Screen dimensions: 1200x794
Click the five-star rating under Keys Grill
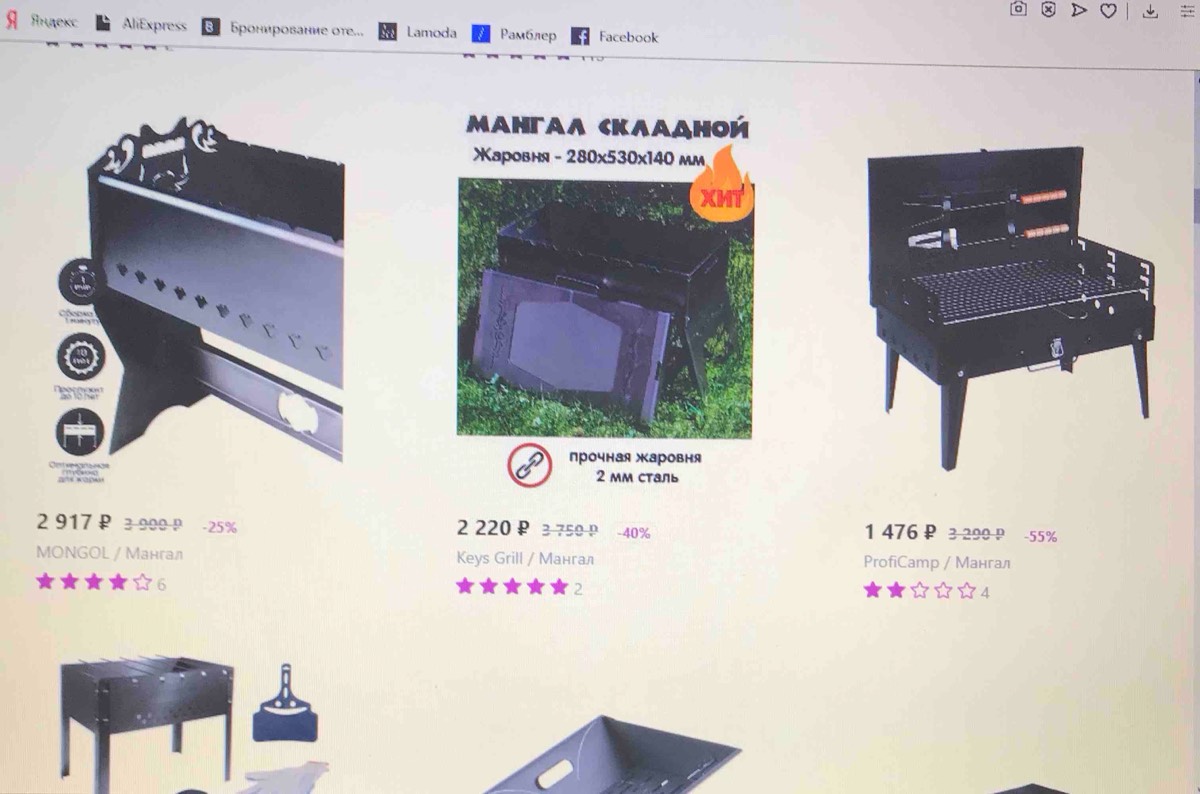[512, 586]
